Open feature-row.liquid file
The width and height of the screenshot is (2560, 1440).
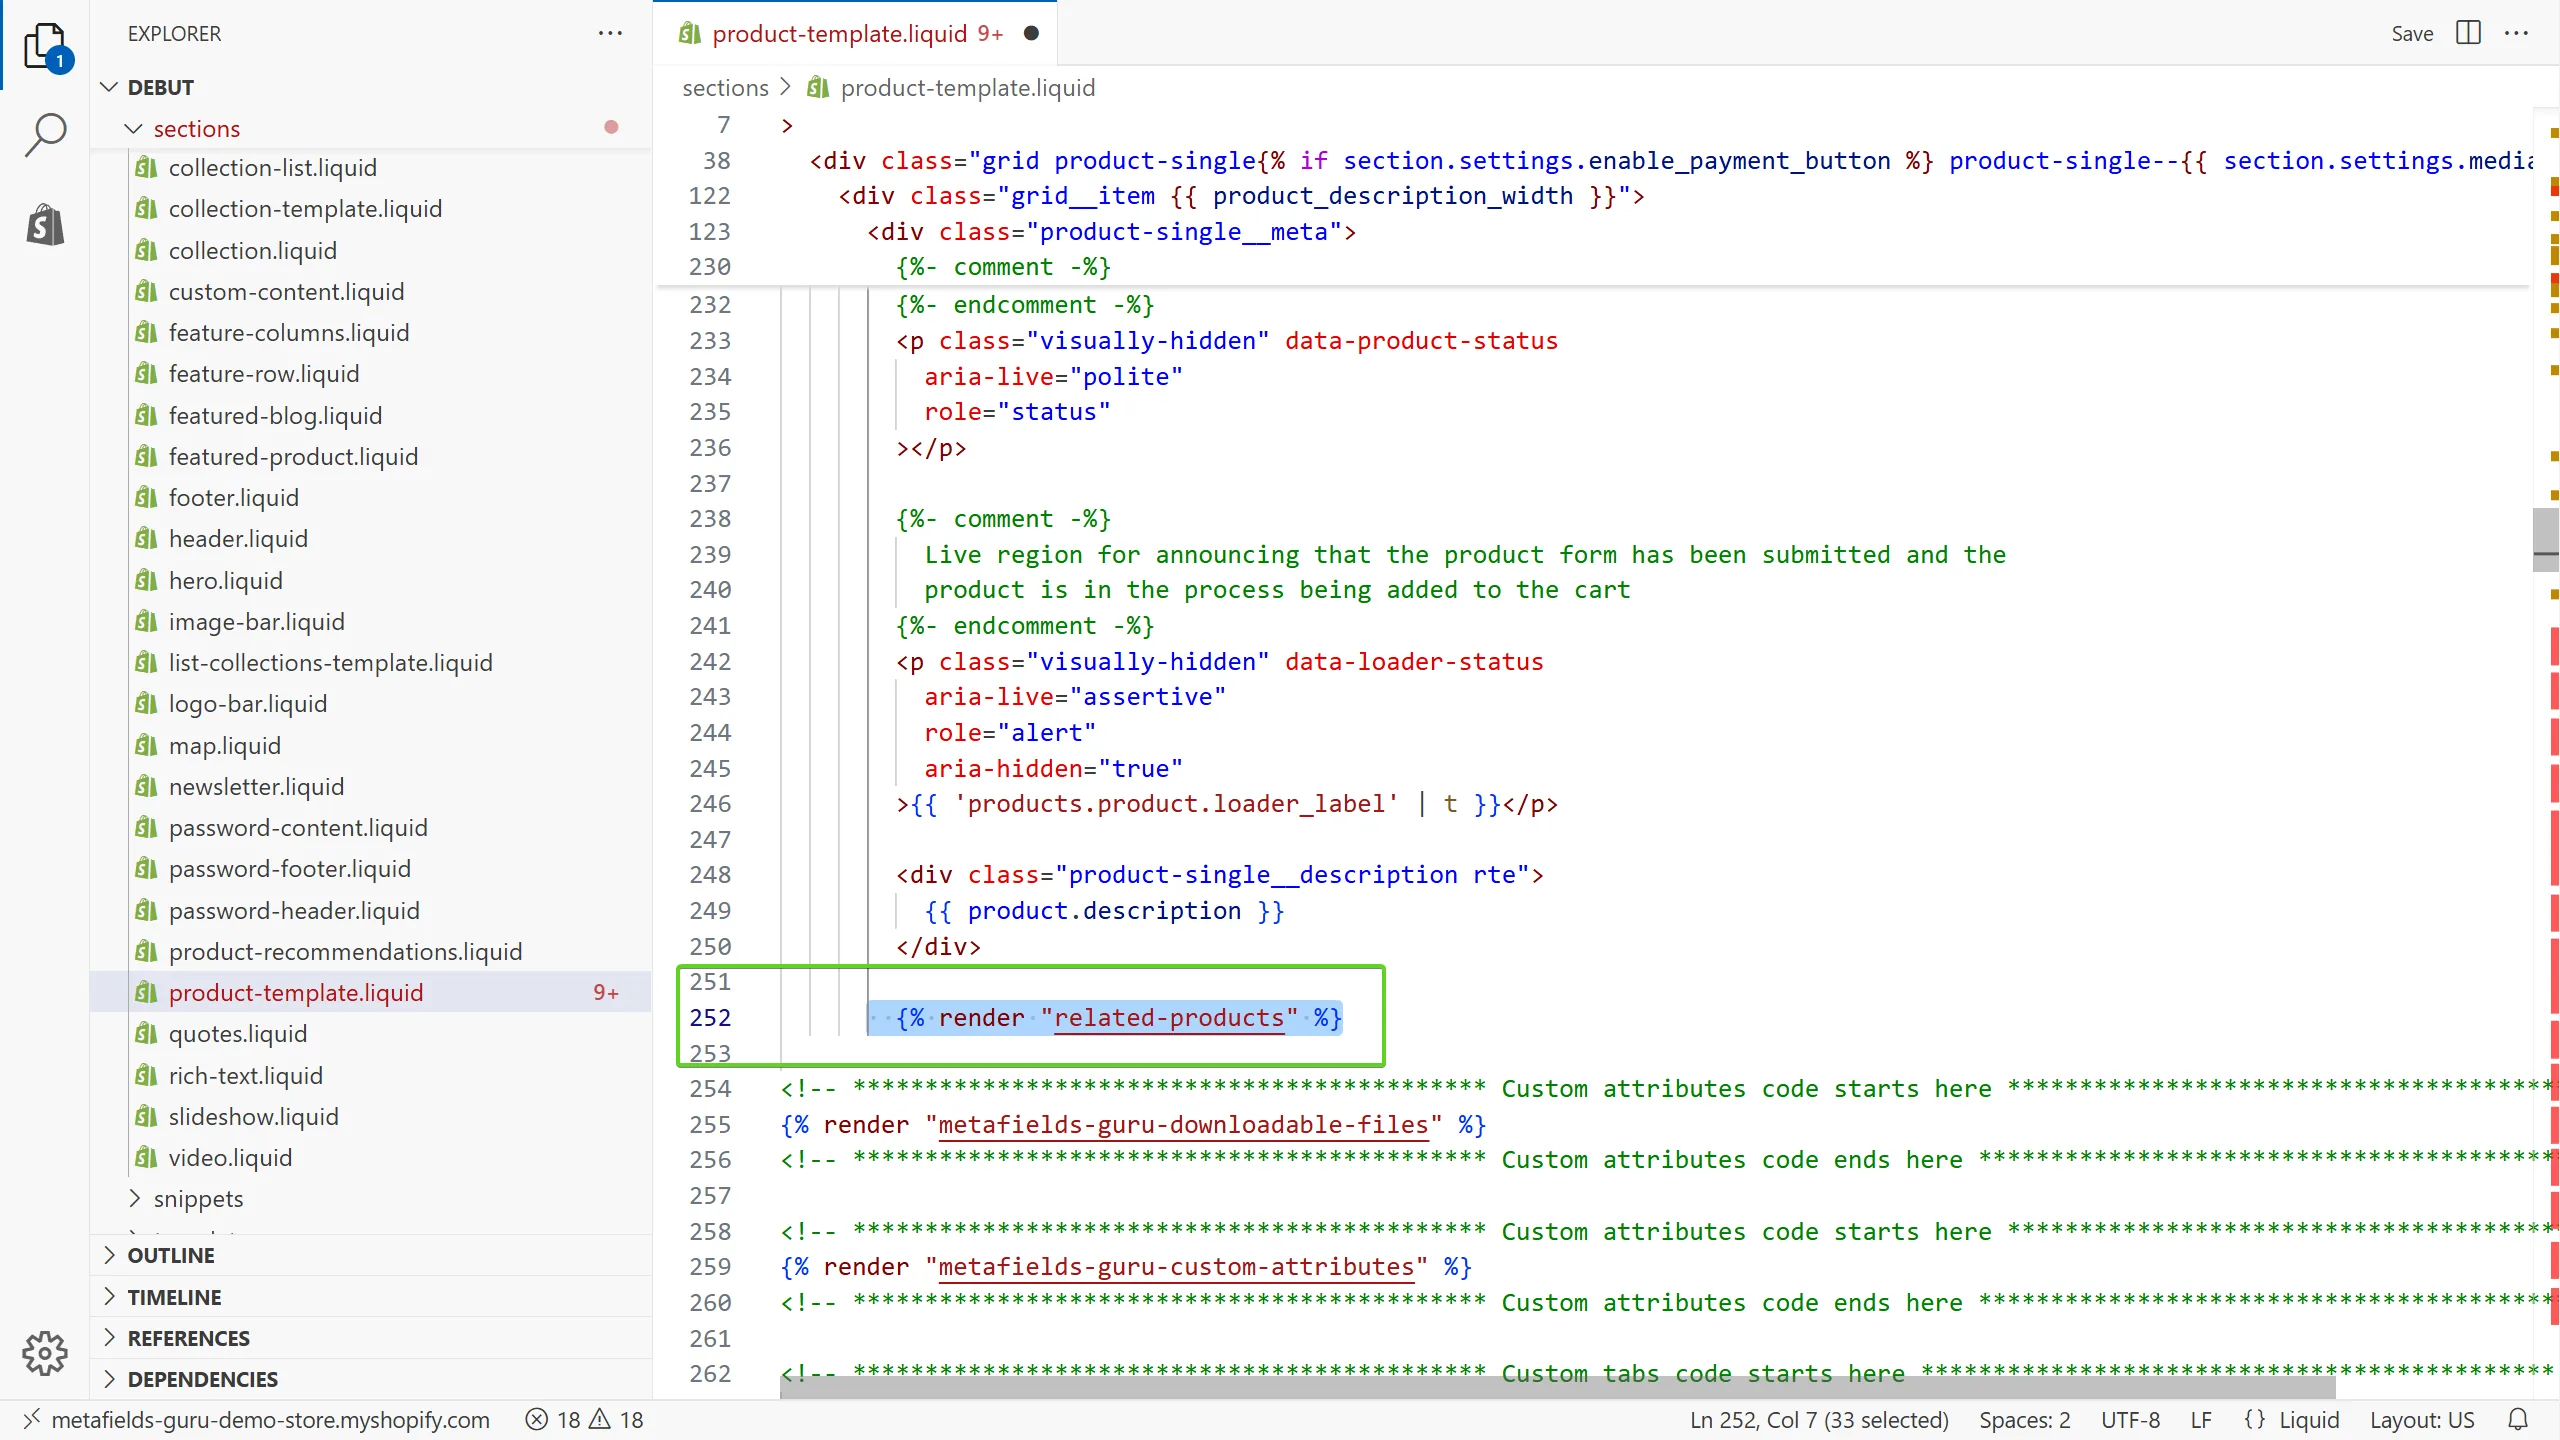pos(264,373)
